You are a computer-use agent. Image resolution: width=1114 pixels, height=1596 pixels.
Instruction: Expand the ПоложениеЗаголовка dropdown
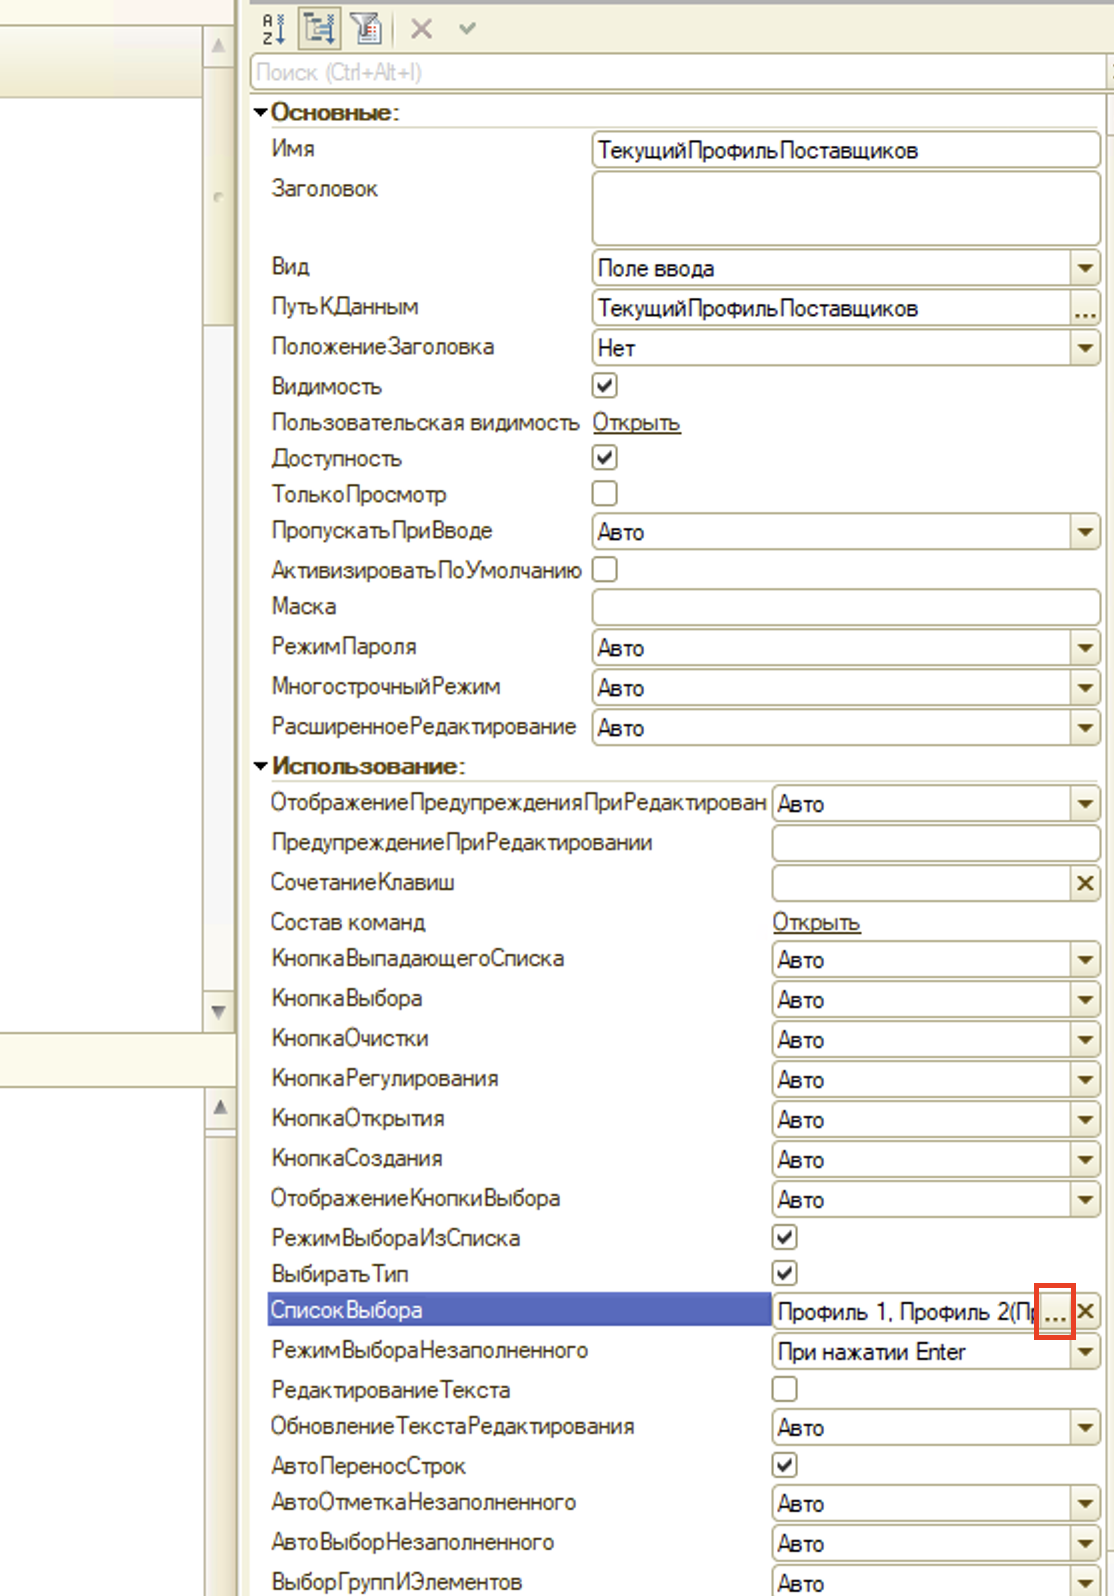point(1085,348)
